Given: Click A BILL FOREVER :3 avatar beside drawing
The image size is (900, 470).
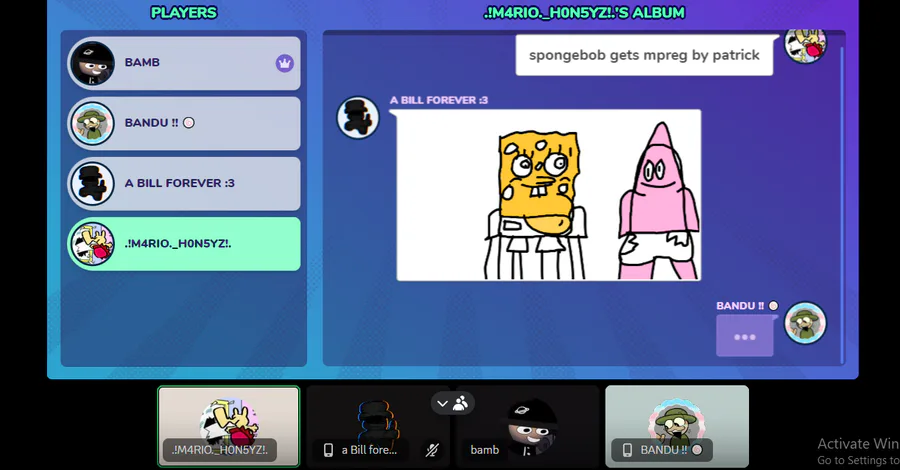Looking at the screenshot, I should click(x=358, y=118).
